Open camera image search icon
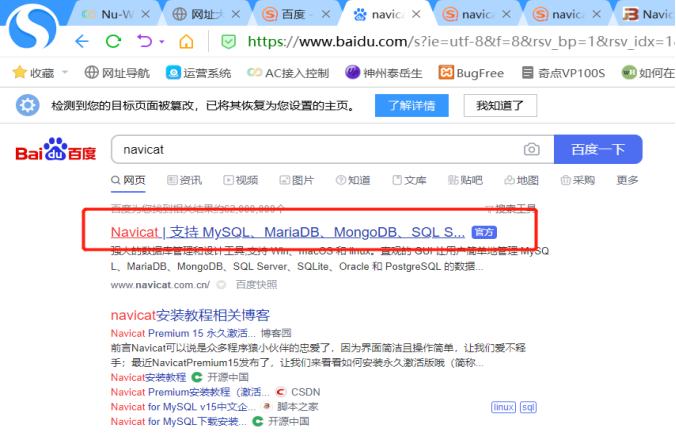676x436 pixels. [532, 149]
